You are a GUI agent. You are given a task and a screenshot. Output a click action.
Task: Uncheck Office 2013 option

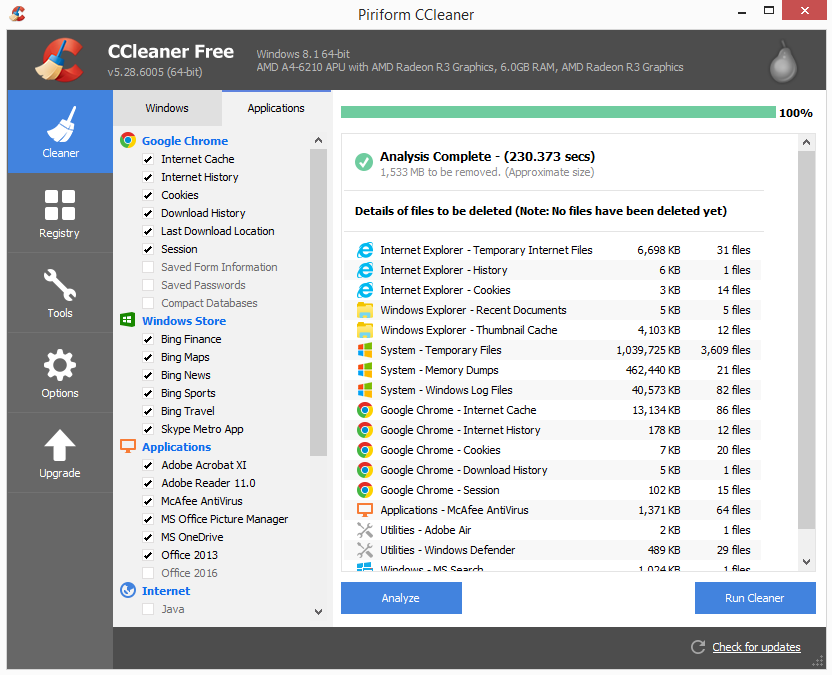148,555
